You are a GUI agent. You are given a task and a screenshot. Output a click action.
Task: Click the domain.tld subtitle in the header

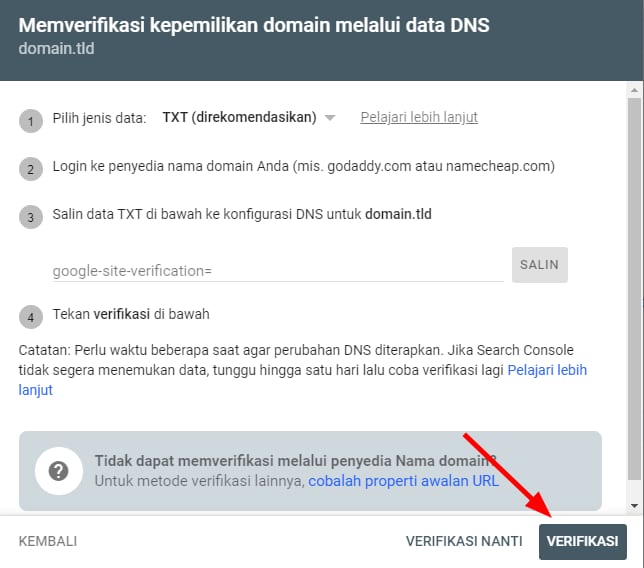58,47
